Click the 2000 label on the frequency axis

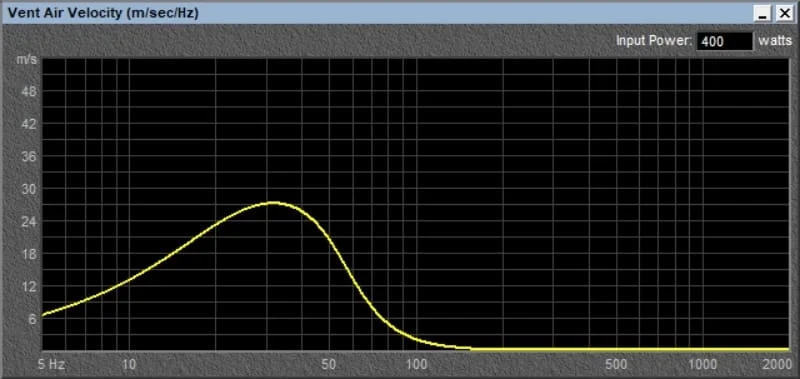click(777, 365)
